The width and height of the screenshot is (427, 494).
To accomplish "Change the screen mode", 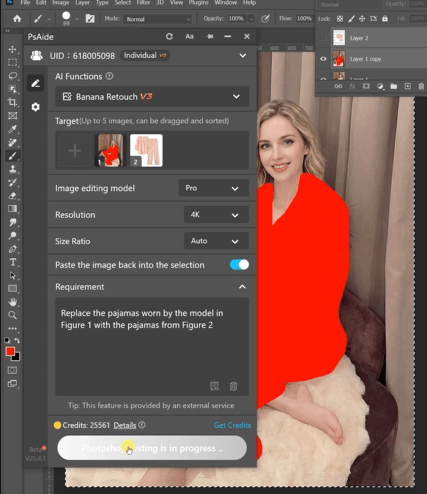I will [x=13, y=384].
